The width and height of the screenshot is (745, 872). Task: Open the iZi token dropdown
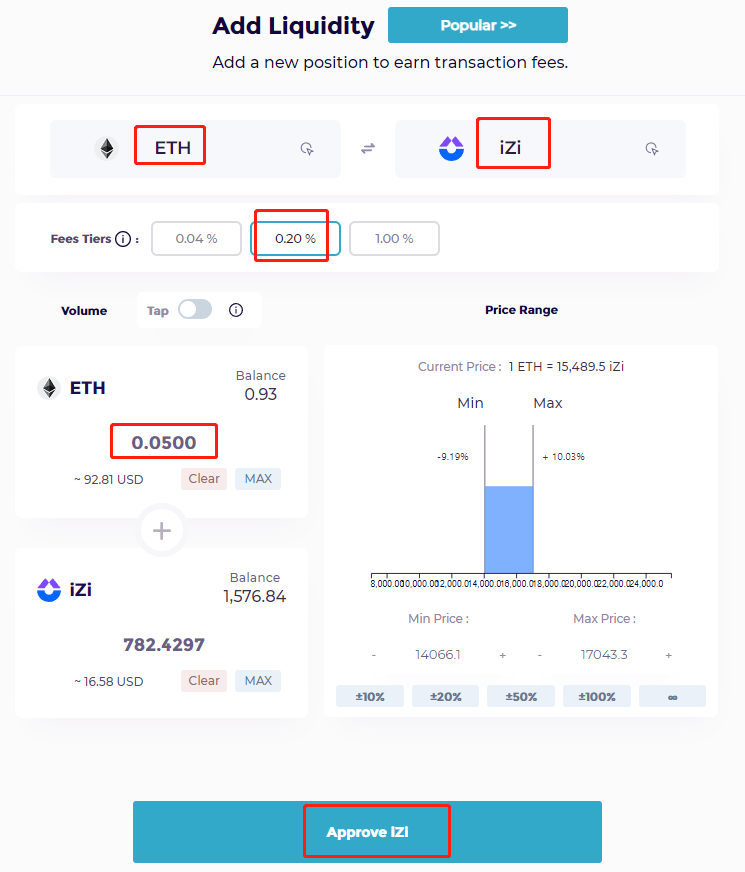click(512, 149)
